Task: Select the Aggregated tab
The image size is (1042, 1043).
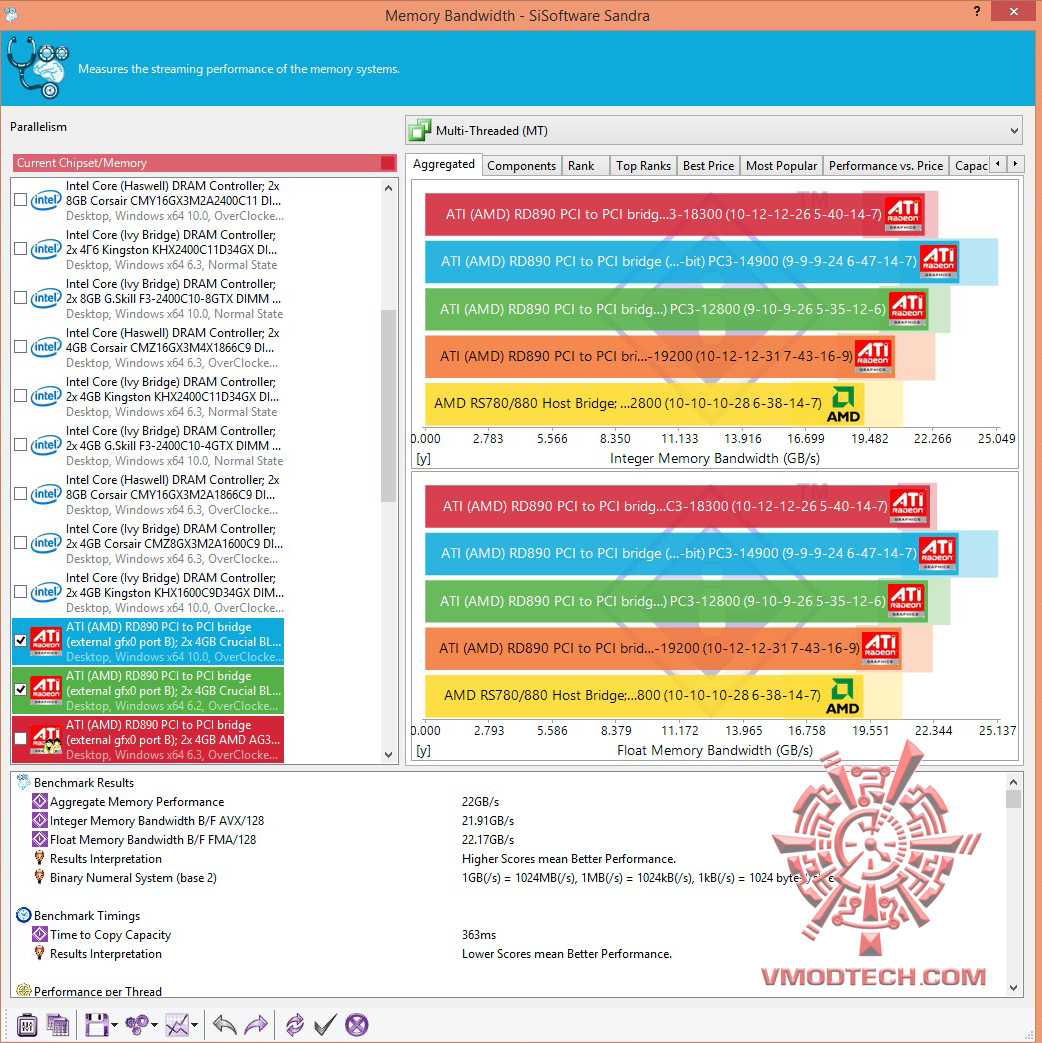Action: point(444,164)
